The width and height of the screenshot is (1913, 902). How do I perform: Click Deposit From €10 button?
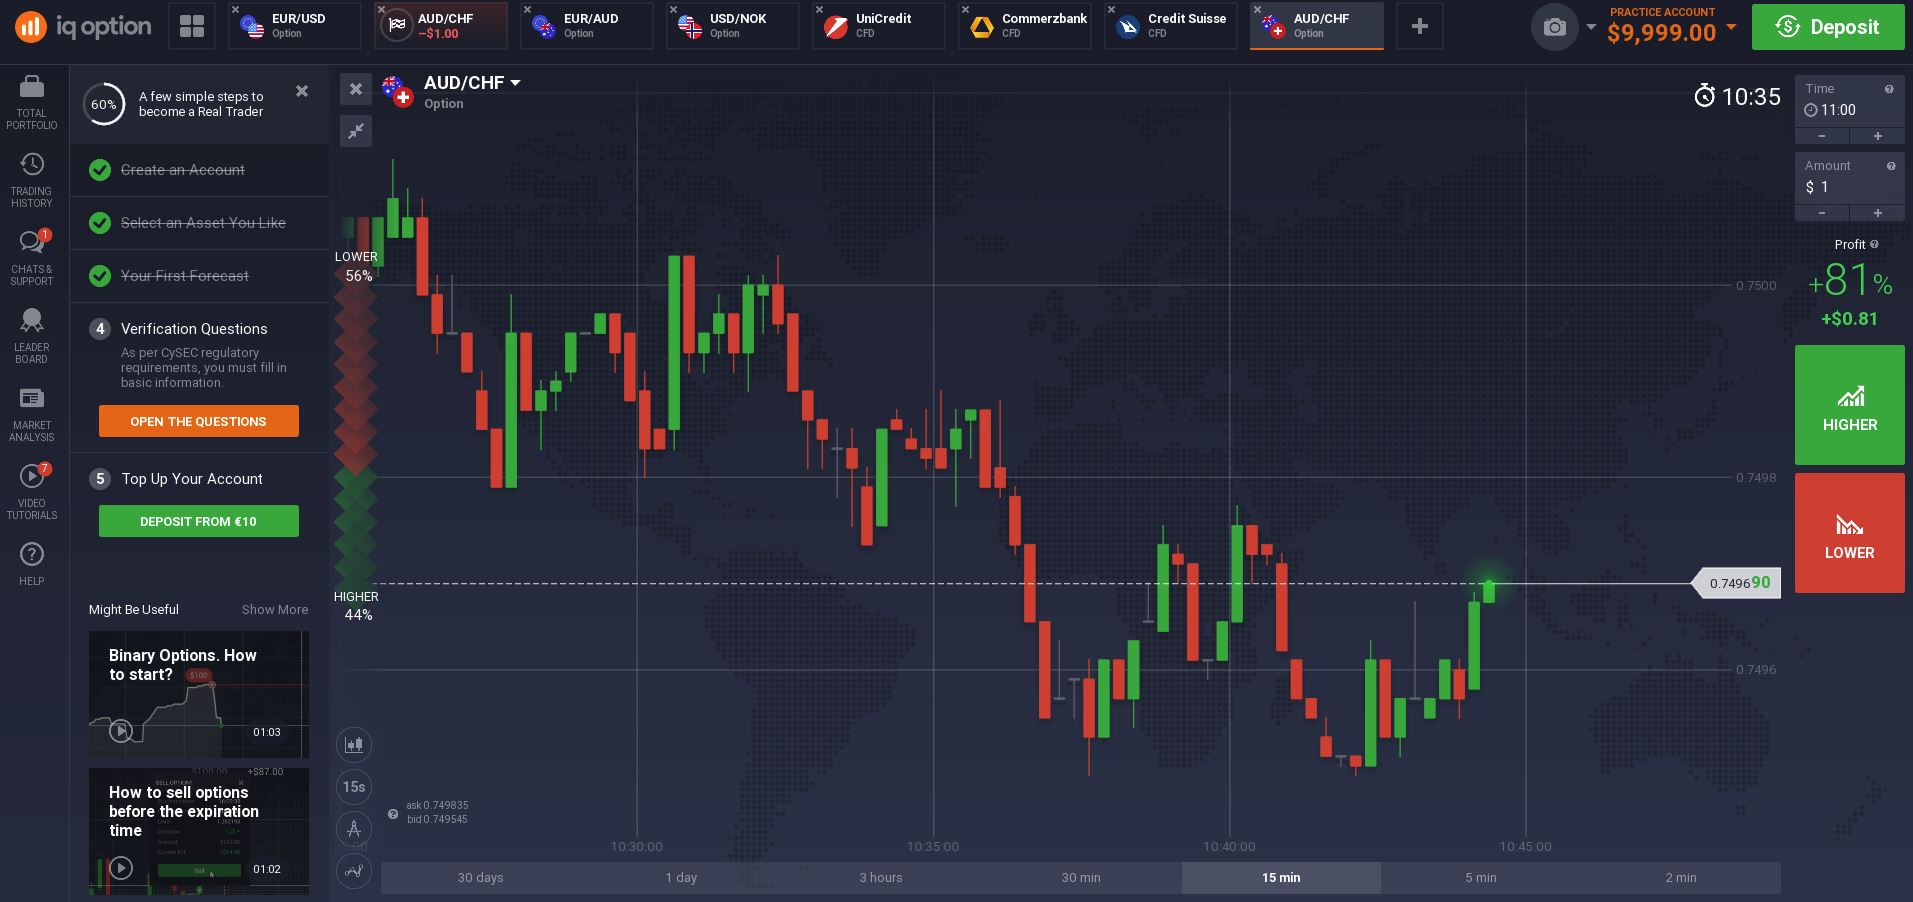pos(199,521)
